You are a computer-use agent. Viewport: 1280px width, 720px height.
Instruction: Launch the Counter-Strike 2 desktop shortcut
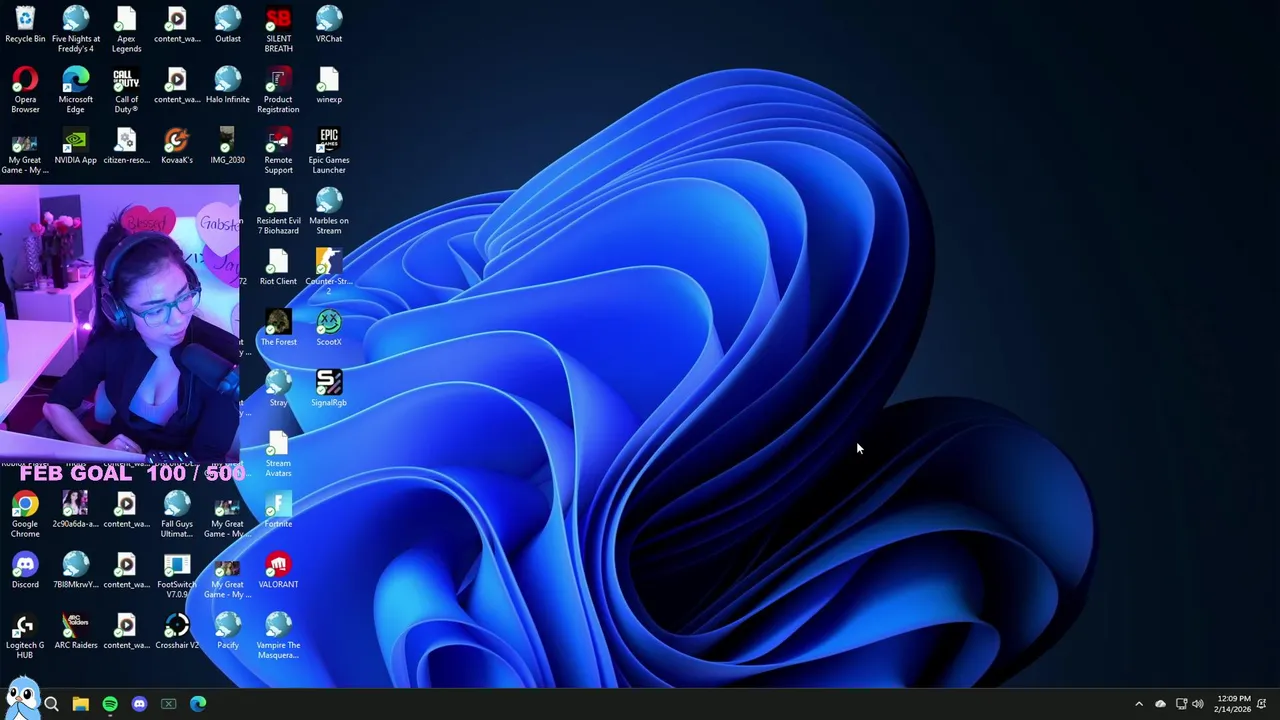coord(329,270)
